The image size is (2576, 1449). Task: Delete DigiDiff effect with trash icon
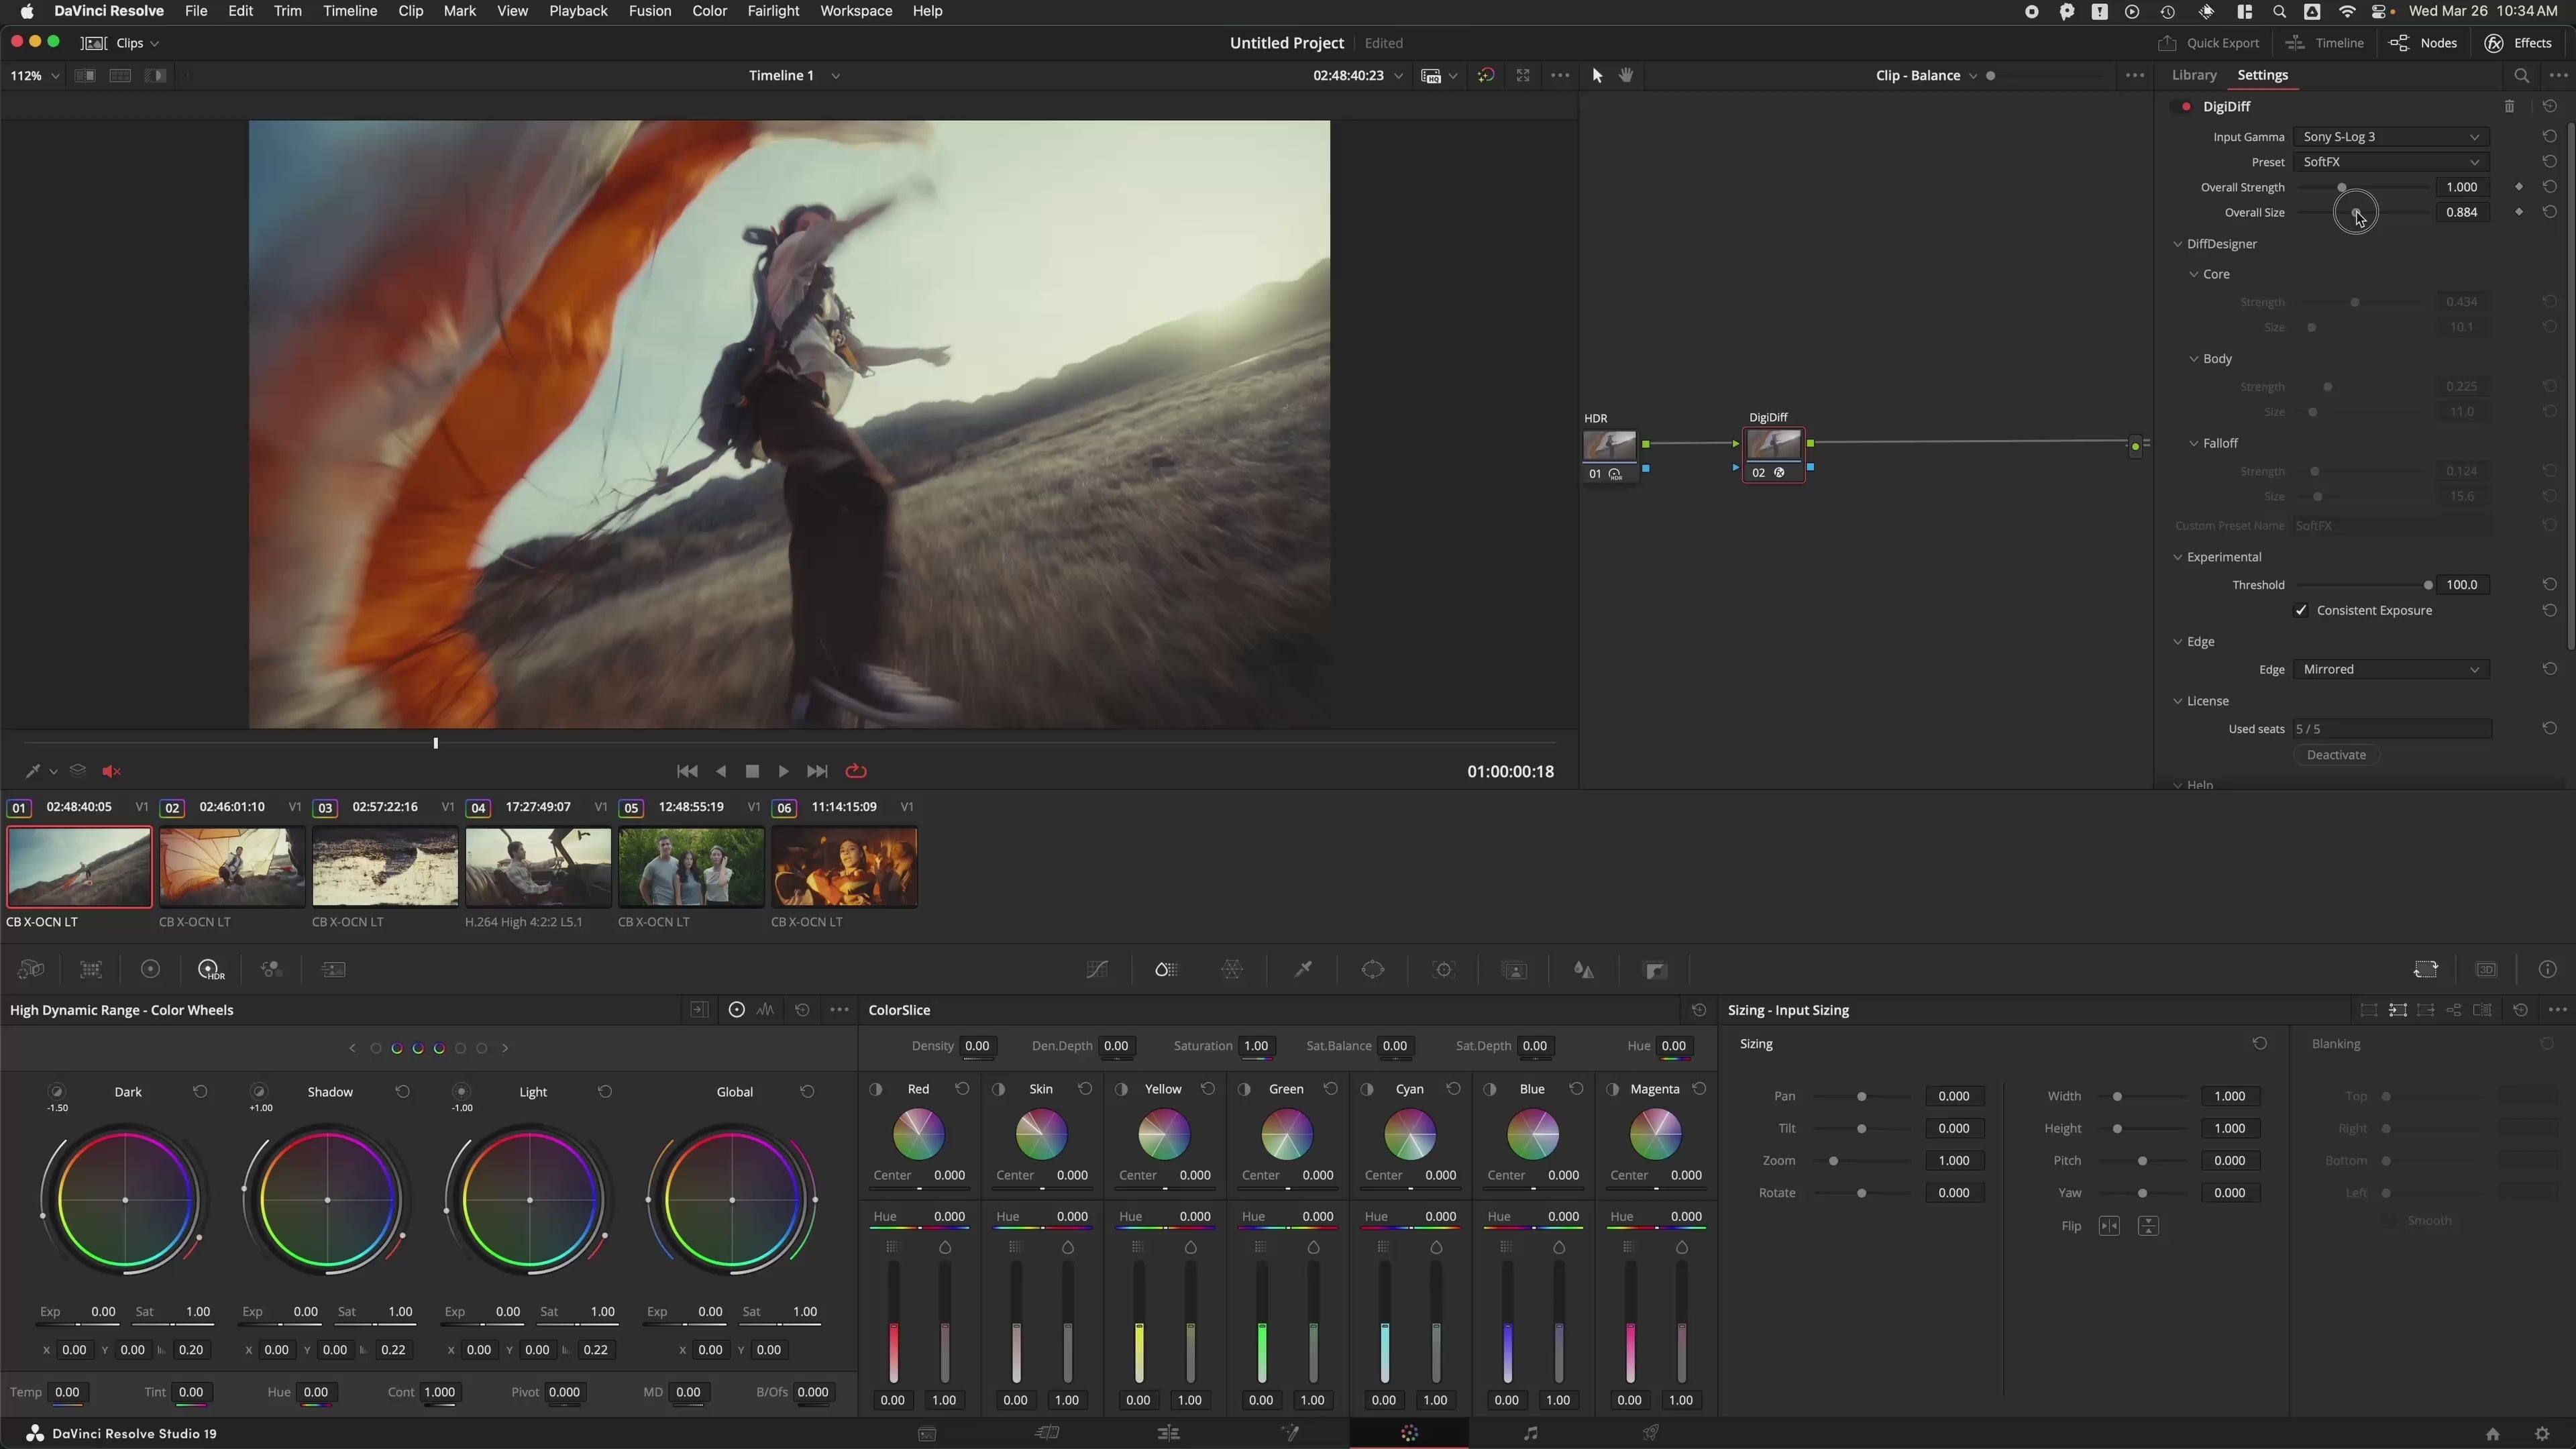click(2509, 106)
